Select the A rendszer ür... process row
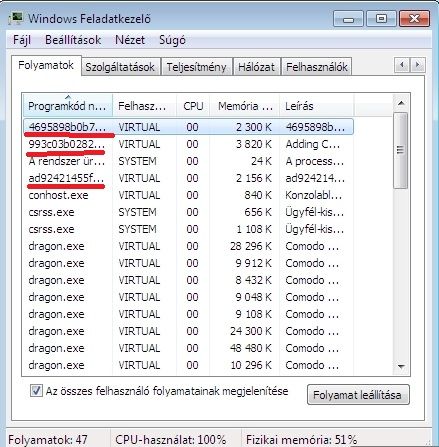Screen dimensions: 439x447 click(188, 161)
